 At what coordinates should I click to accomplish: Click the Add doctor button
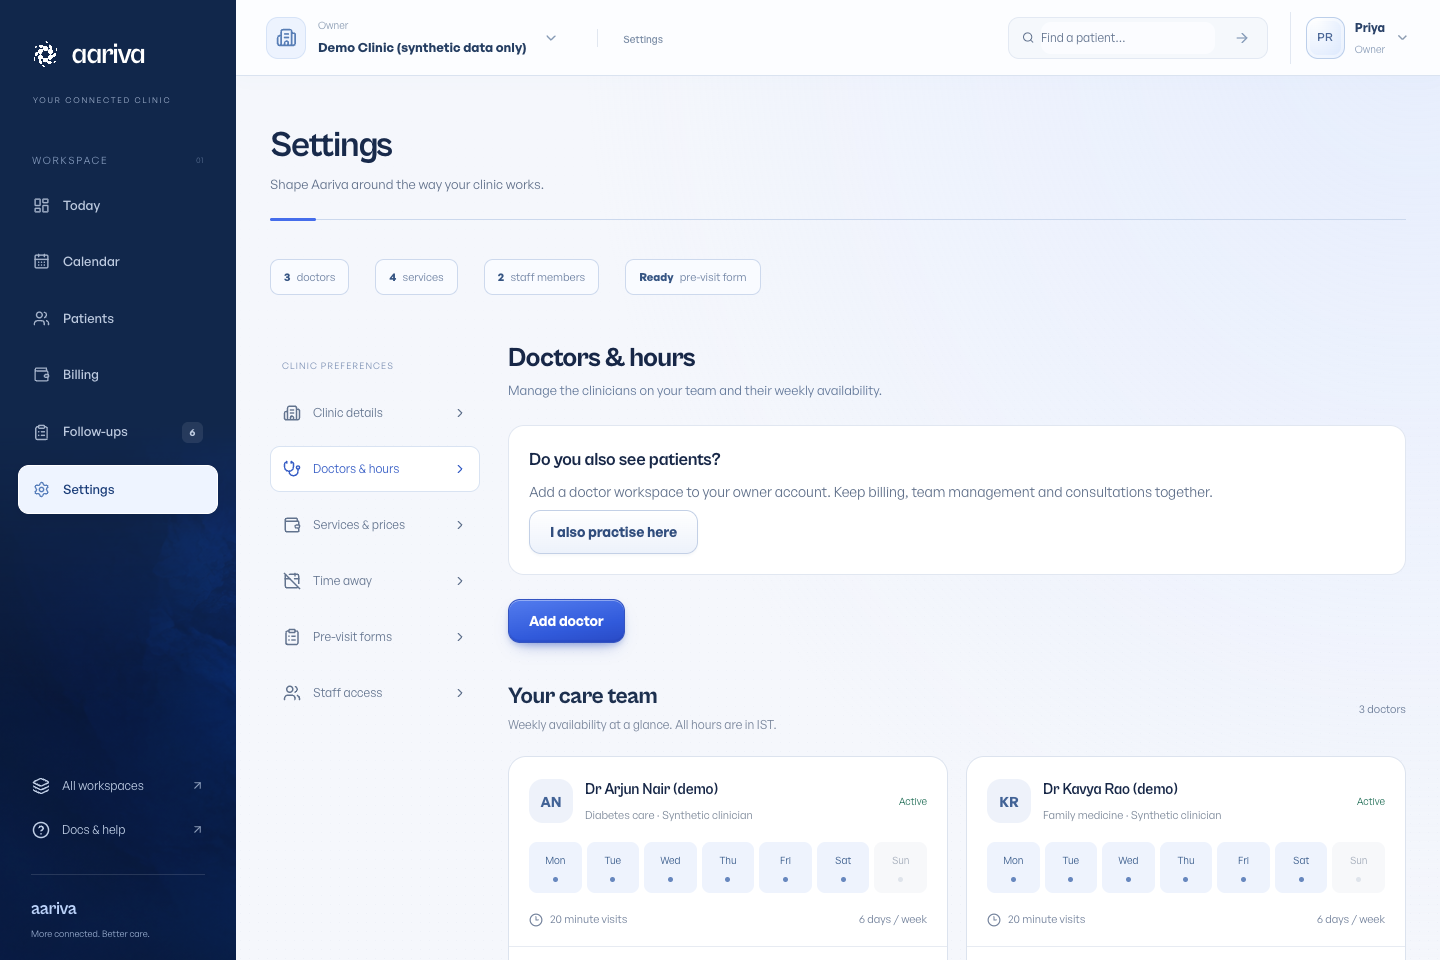[566, 621]
